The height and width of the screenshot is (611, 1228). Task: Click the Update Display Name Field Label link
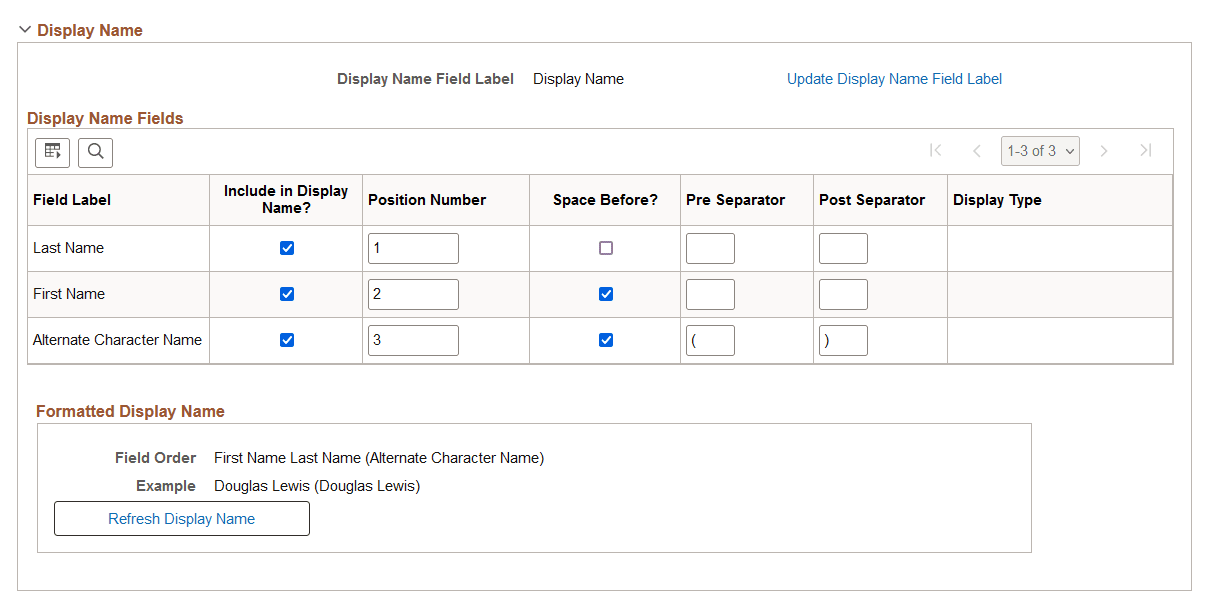(x=893, y=78)
